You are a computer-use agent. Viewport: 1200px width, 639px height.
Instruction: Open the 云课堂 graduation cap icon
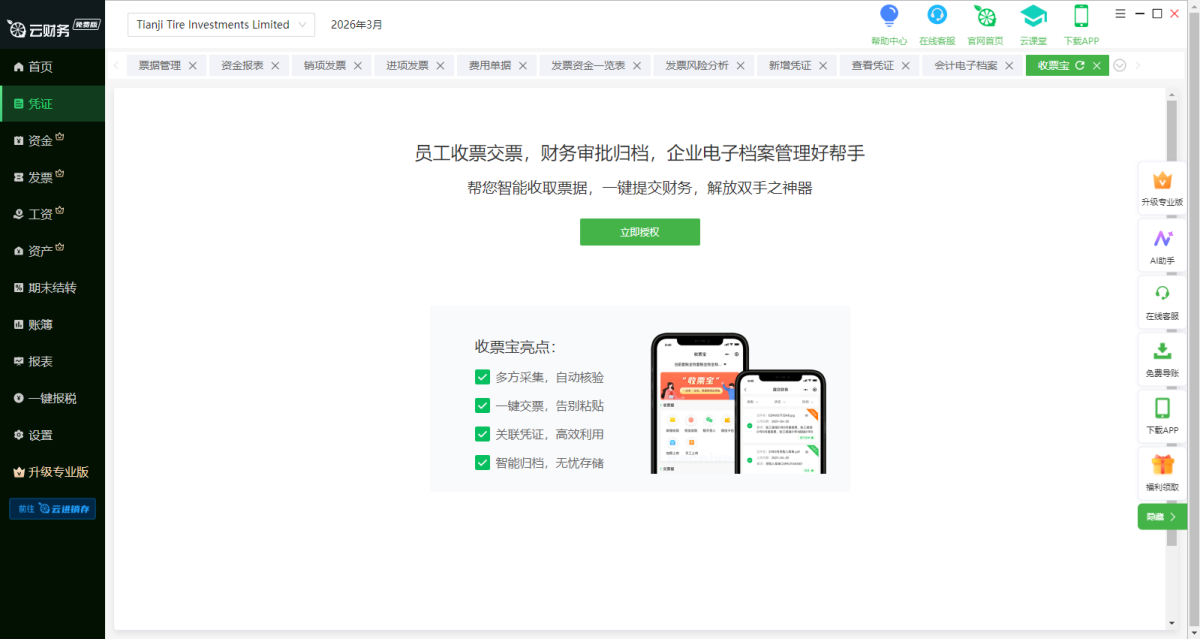pos(1033,16)
